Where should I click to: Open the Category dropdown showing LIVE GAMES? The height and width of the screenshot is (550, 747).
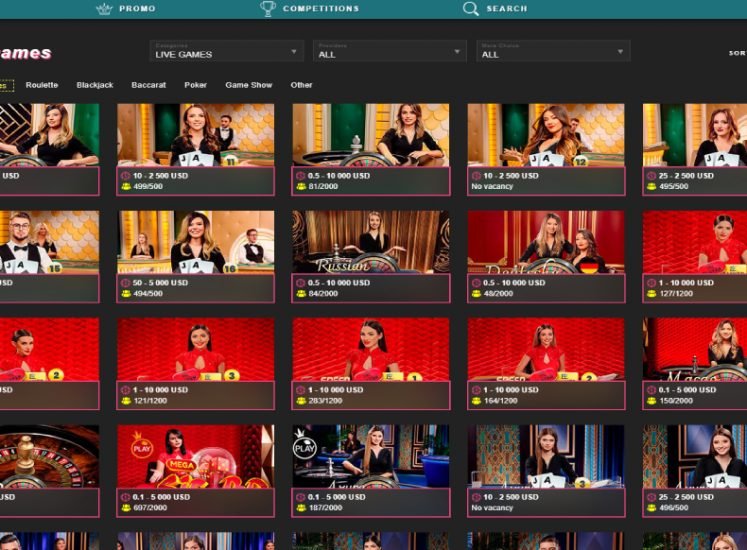click(x=226, y=51)
